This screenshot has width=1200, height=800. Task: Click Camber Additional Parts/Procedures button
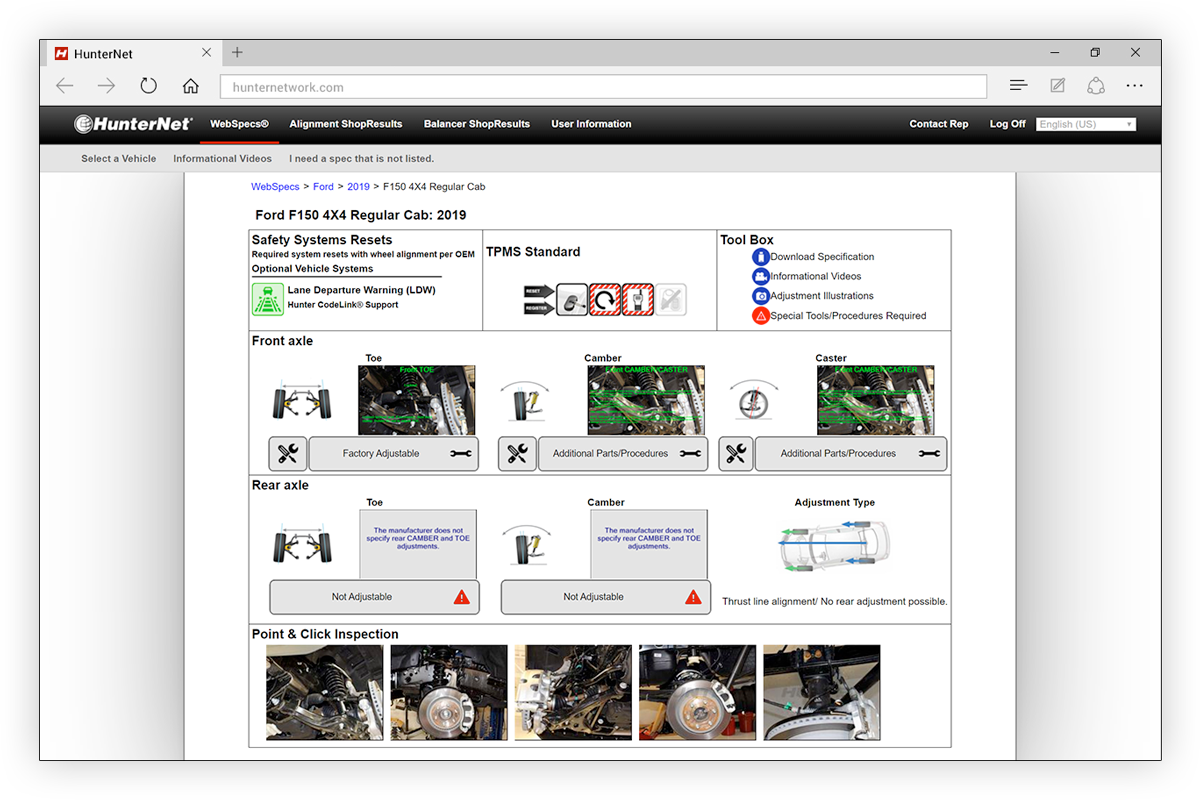624,454
